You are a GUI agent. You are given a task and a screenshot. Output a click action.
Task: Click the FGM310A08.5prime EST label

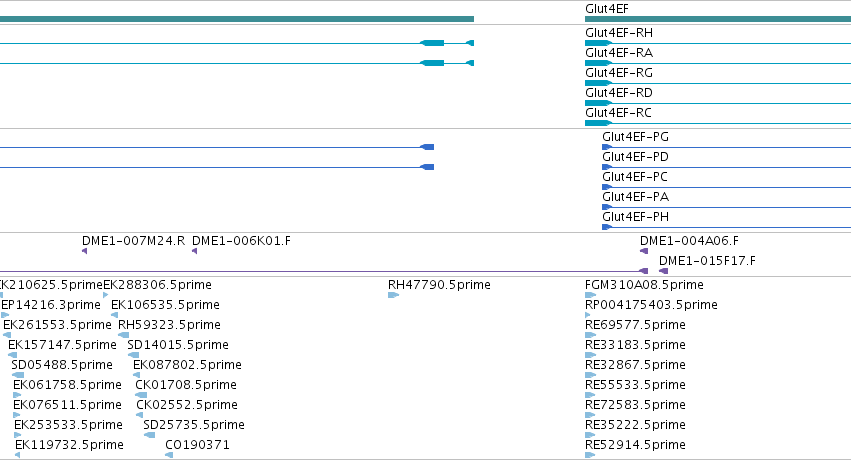tap(644, 285)
